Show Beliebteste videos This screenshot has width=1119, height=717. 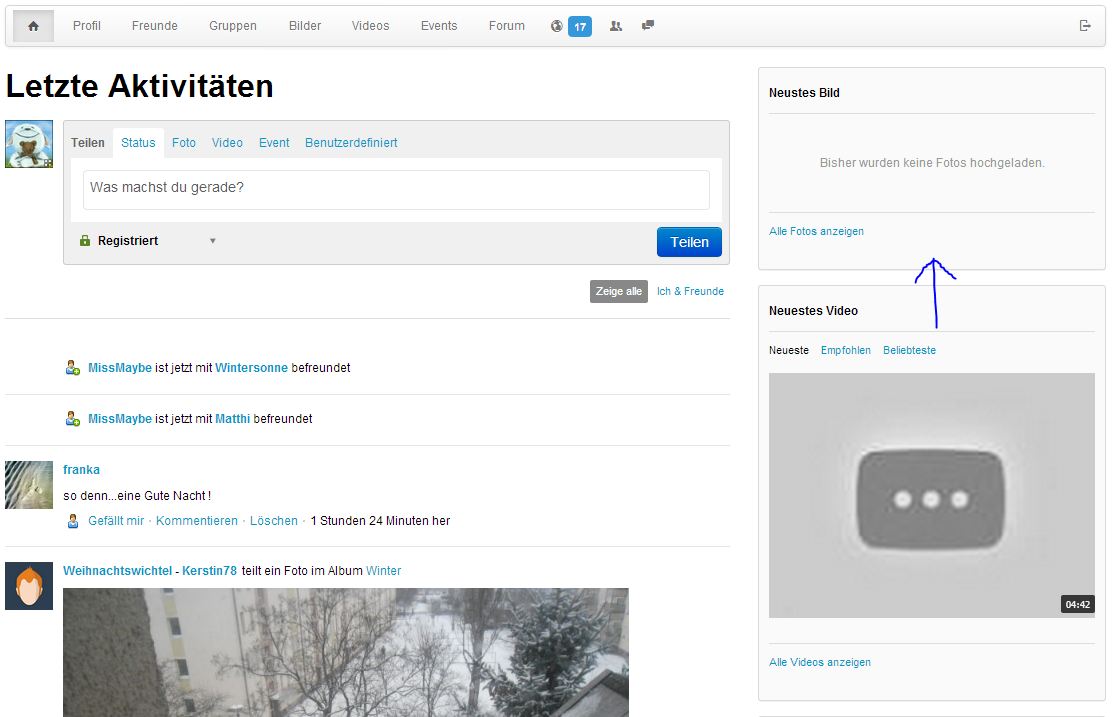909,350
